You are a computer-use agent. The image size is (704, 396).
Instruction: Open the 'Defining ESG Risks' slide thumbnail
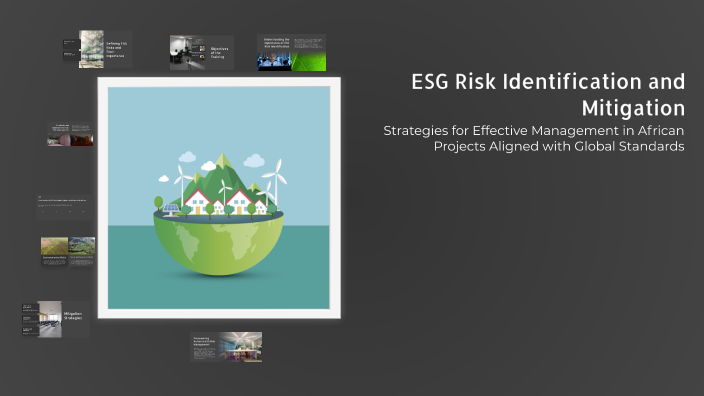click(97, 49)
